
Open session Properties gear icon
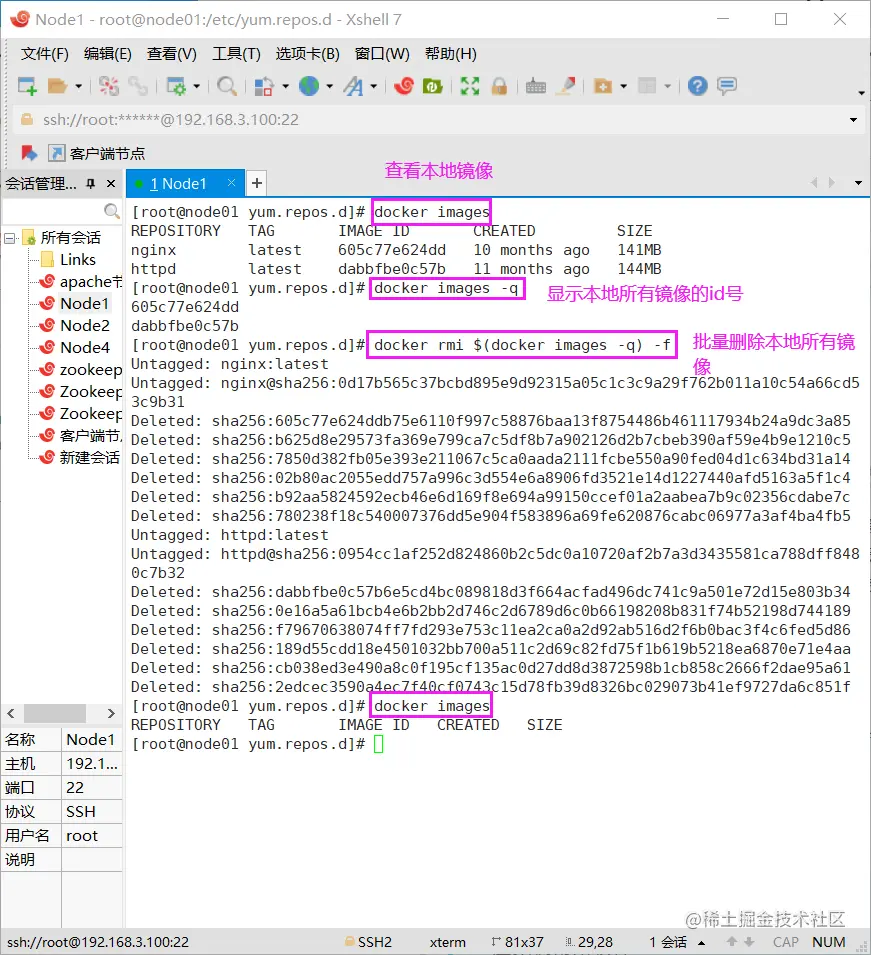177,86
